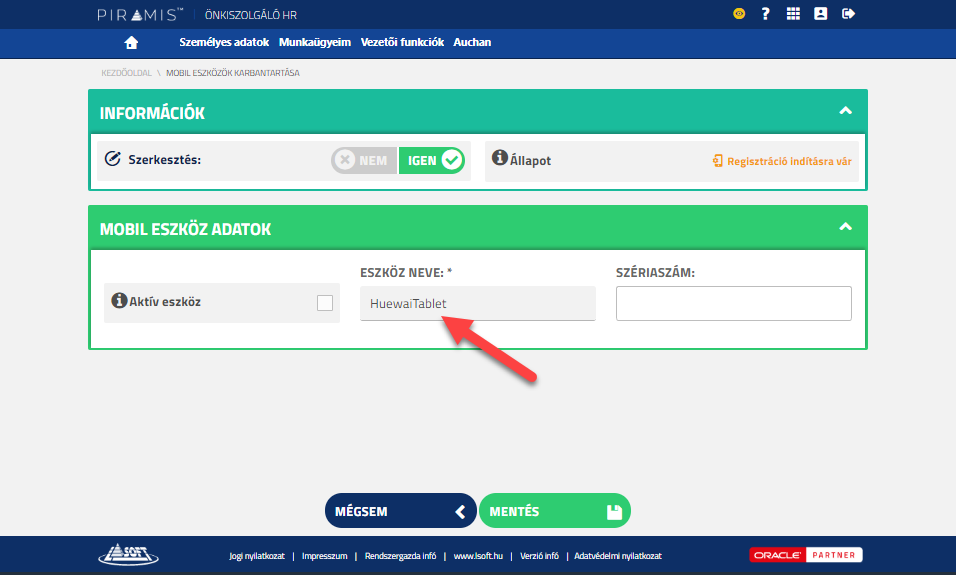
Task: Open the Személyes adatok menu
Action: coord(224,43)
